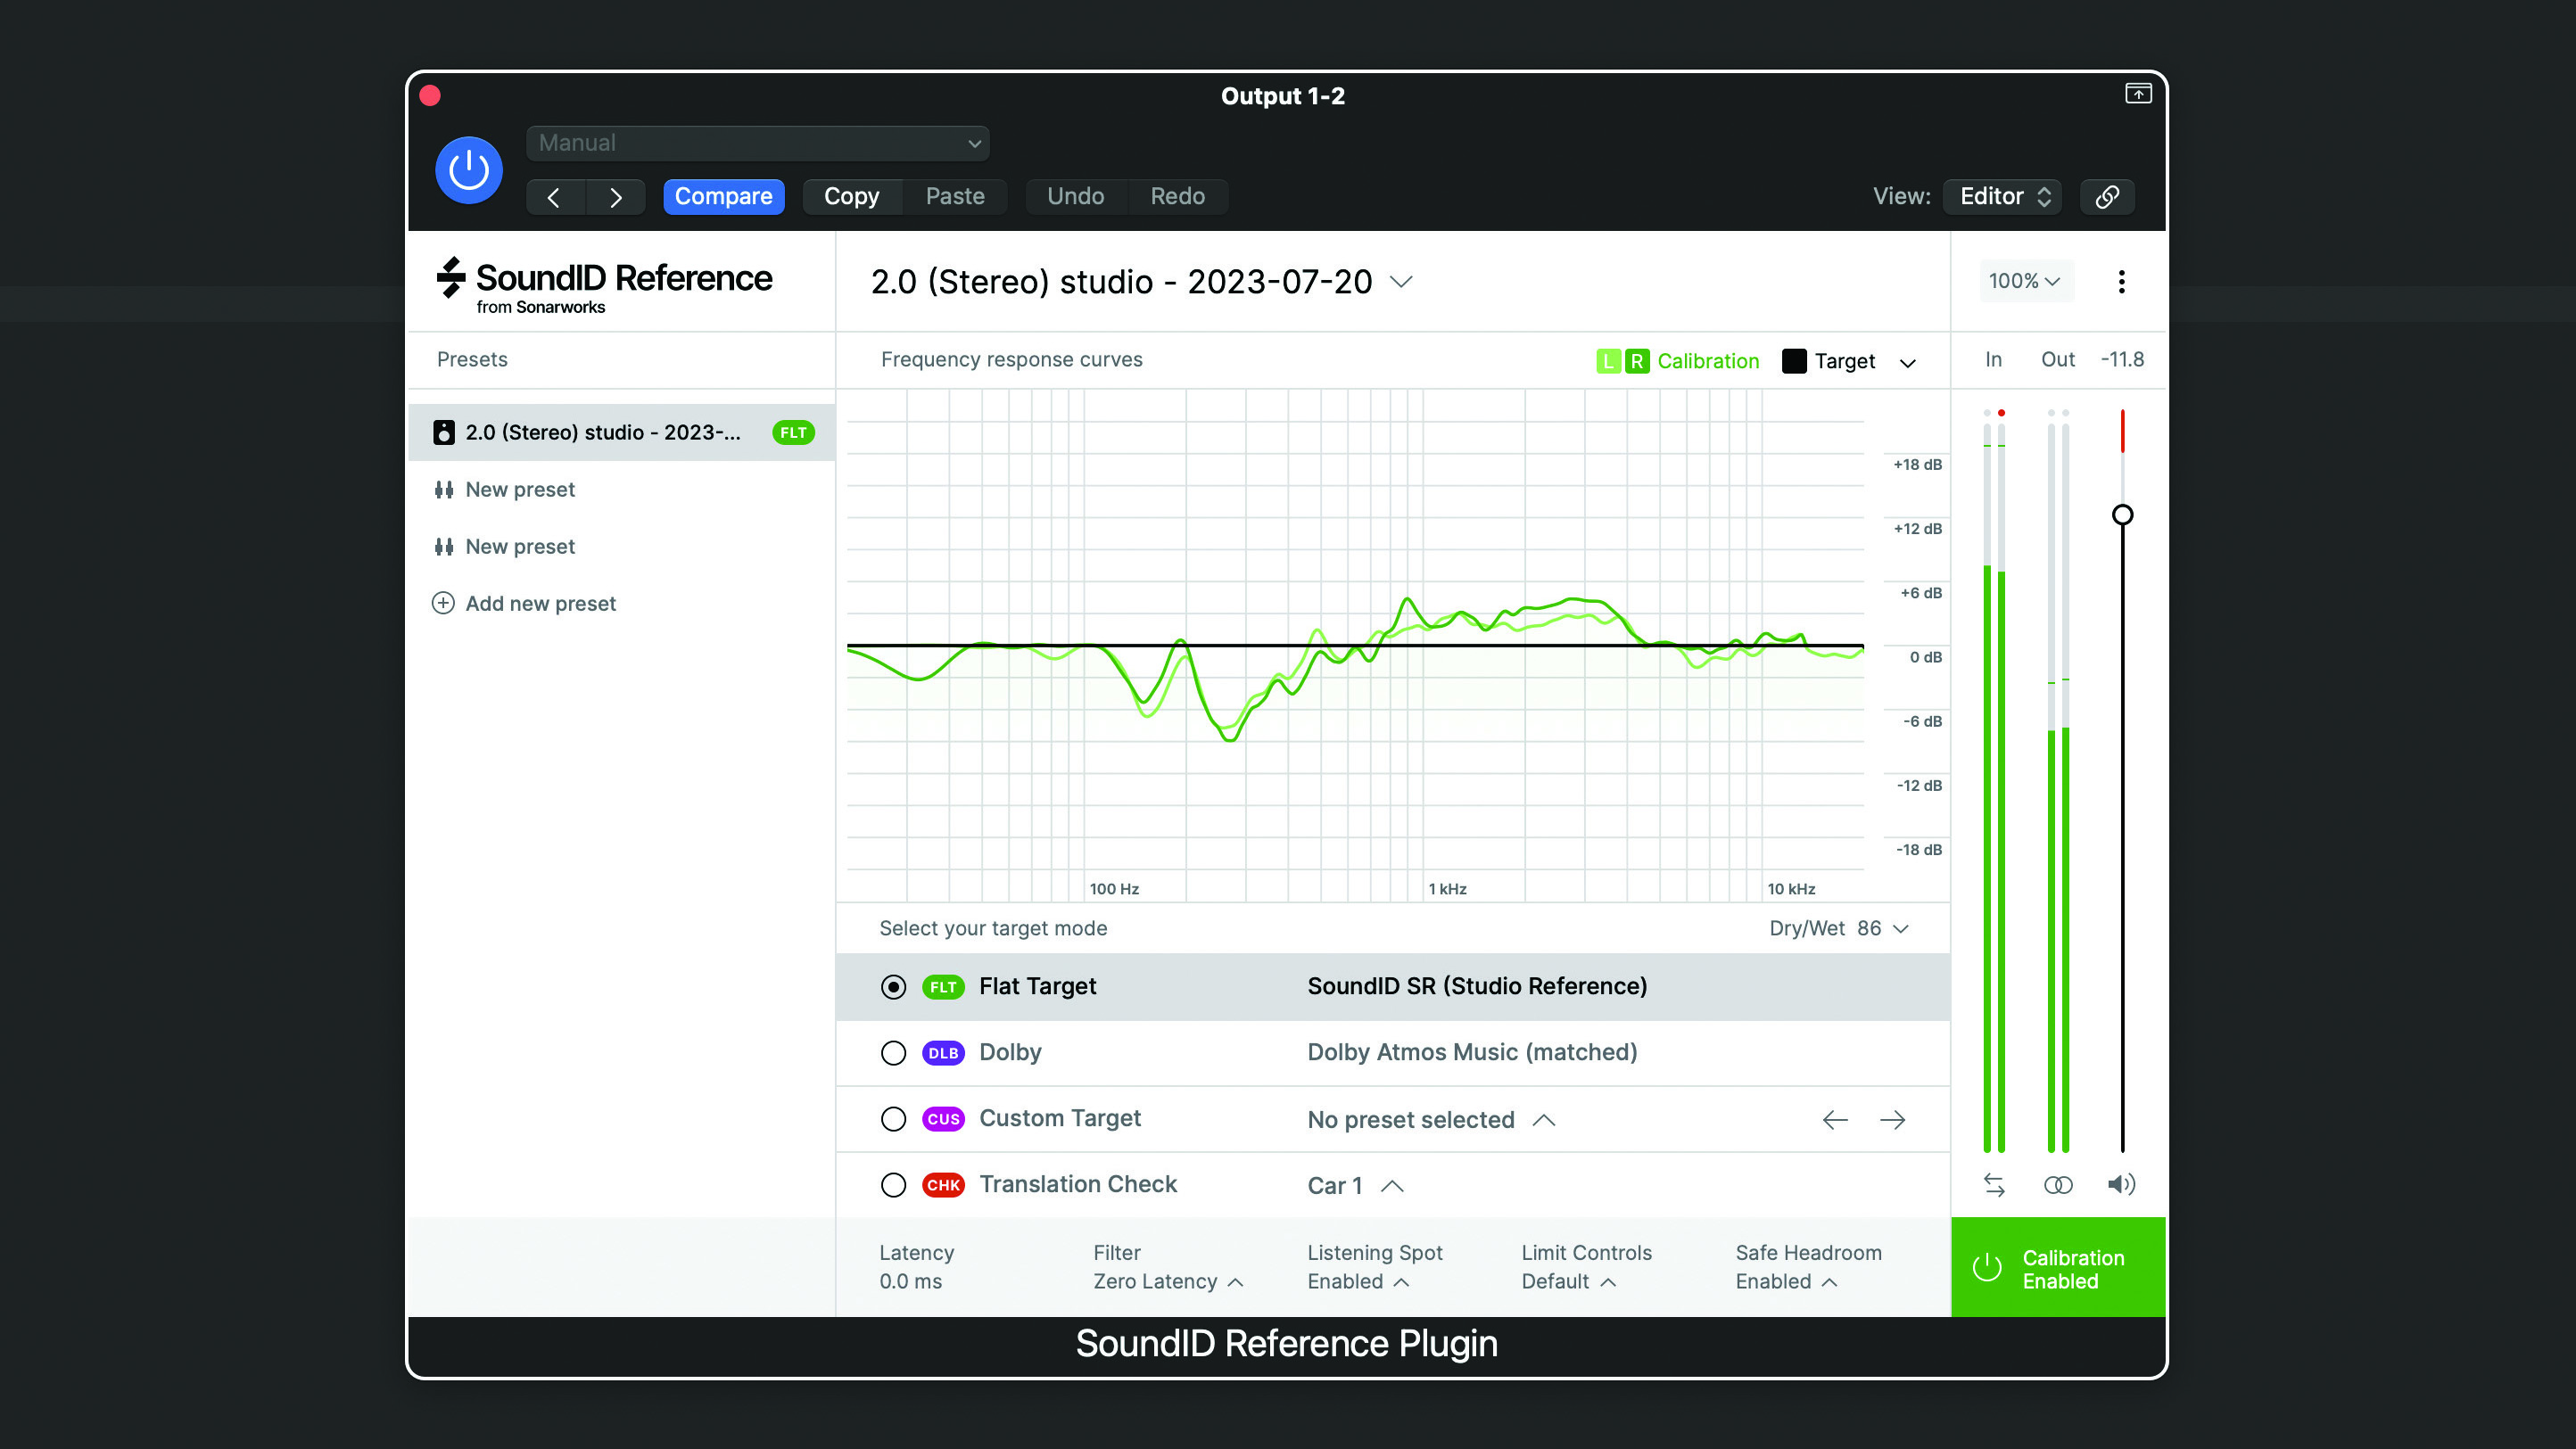The height and width of the screenshot is (1449, 2576).
Task: Go to previous preset with left arrow
Action: pyautogui.click(x=554, y=197)
